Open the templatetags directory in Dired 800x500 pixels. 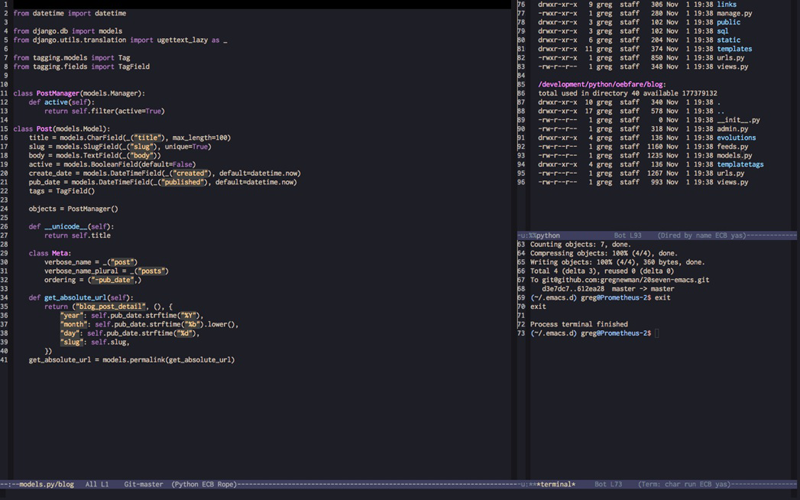point(742,165)
